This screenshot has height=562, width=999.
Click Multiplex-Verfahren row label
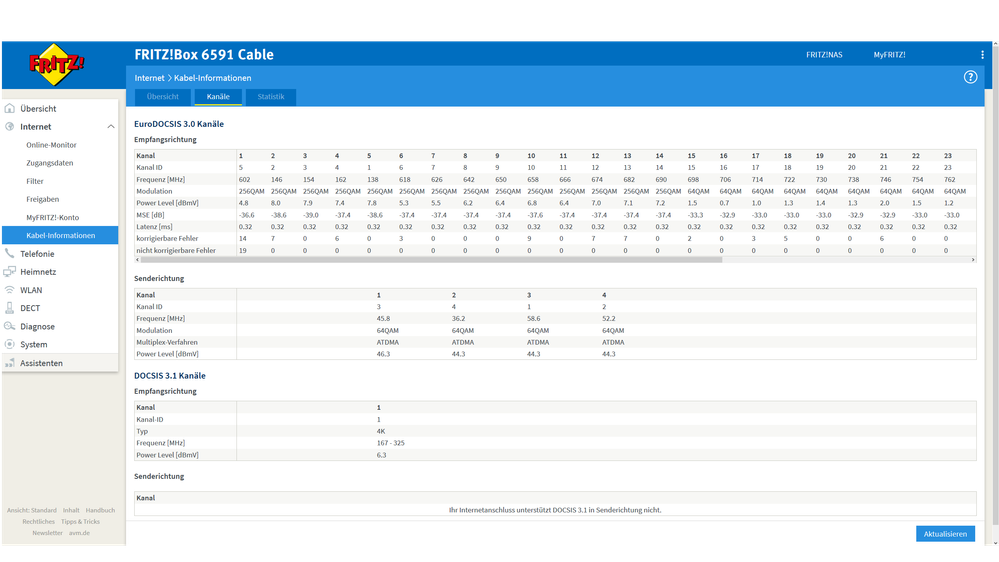167,342
